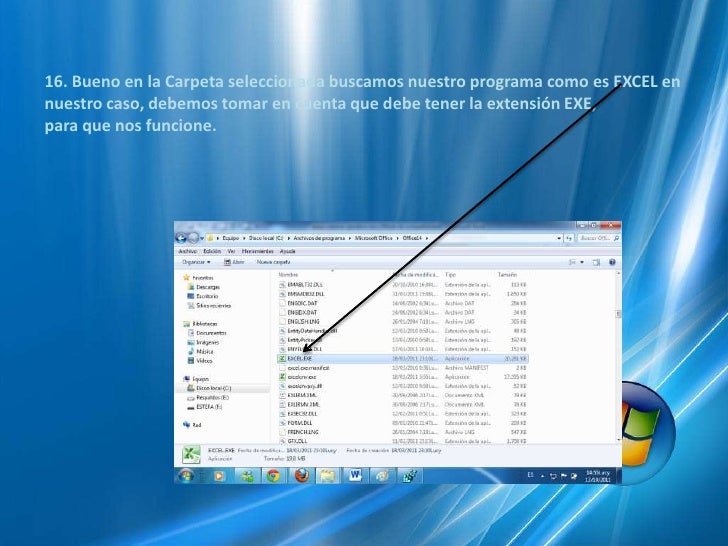
Task: Open the view options dropdown arrow
Action: coord(582,262)
